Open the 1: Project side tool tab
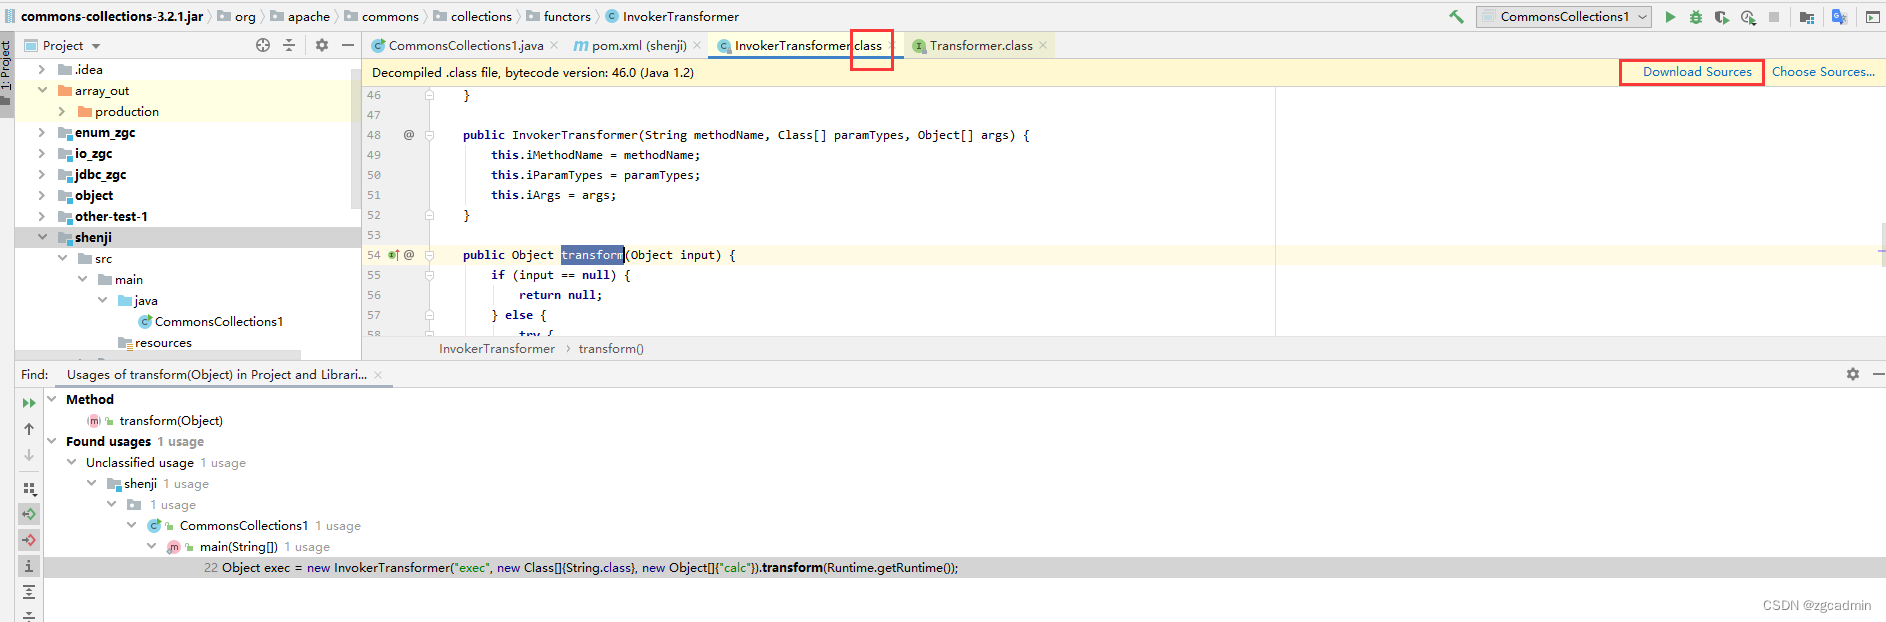 6,75
